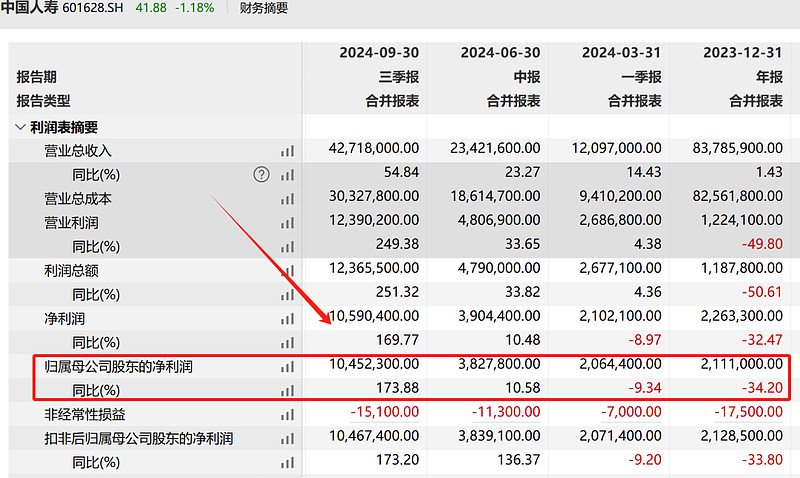Click chart icon for 同比(%) under 营业总收入
Image resolution: width=800 pixels, height=478 pixels.
point(288,175)
